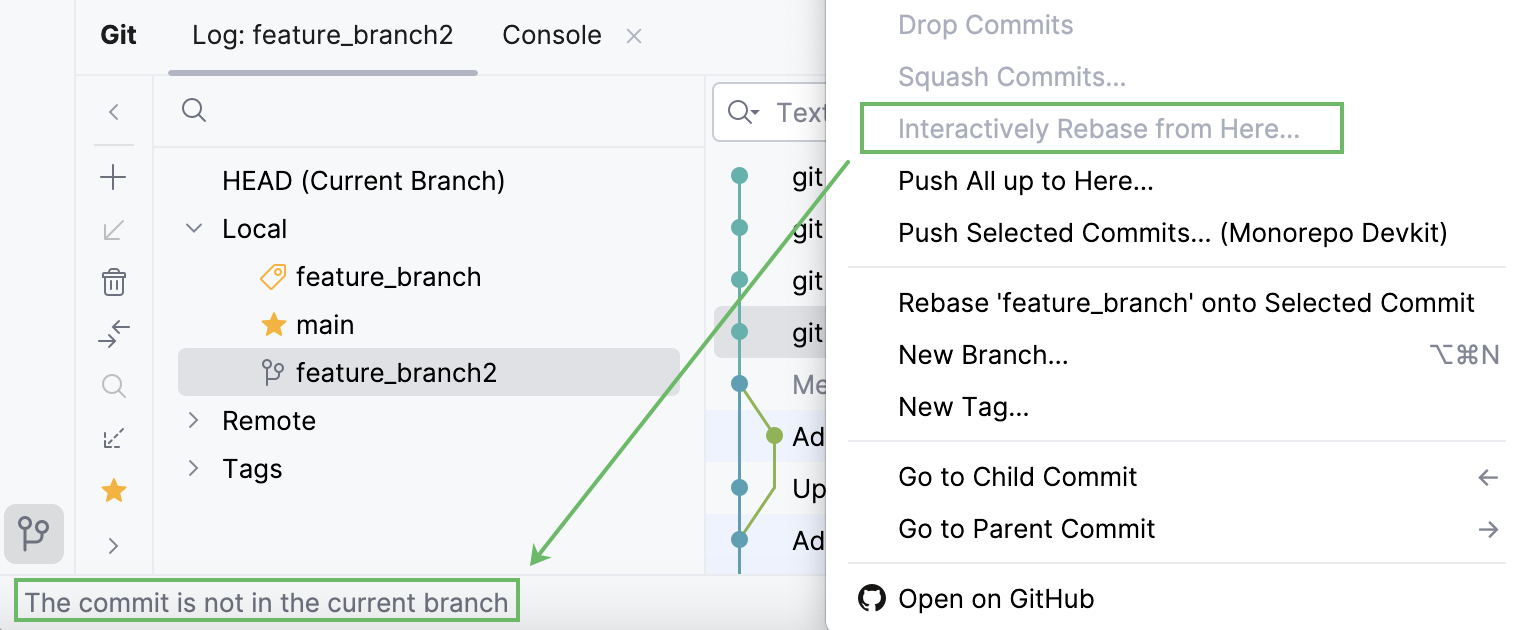
Task: Click the GitHub icon next to Open on GitHub
Action: 872,598
